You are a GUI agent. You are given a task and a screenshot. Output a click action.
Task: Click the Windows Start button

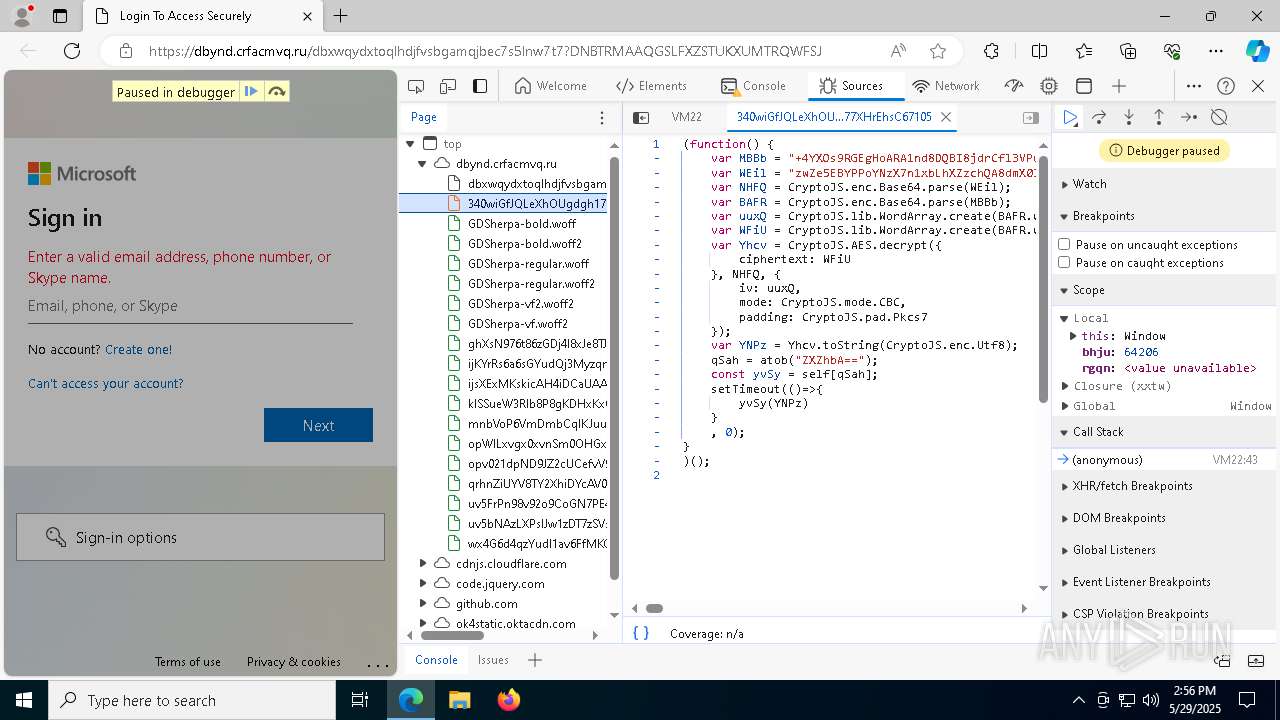click(23, 700)
